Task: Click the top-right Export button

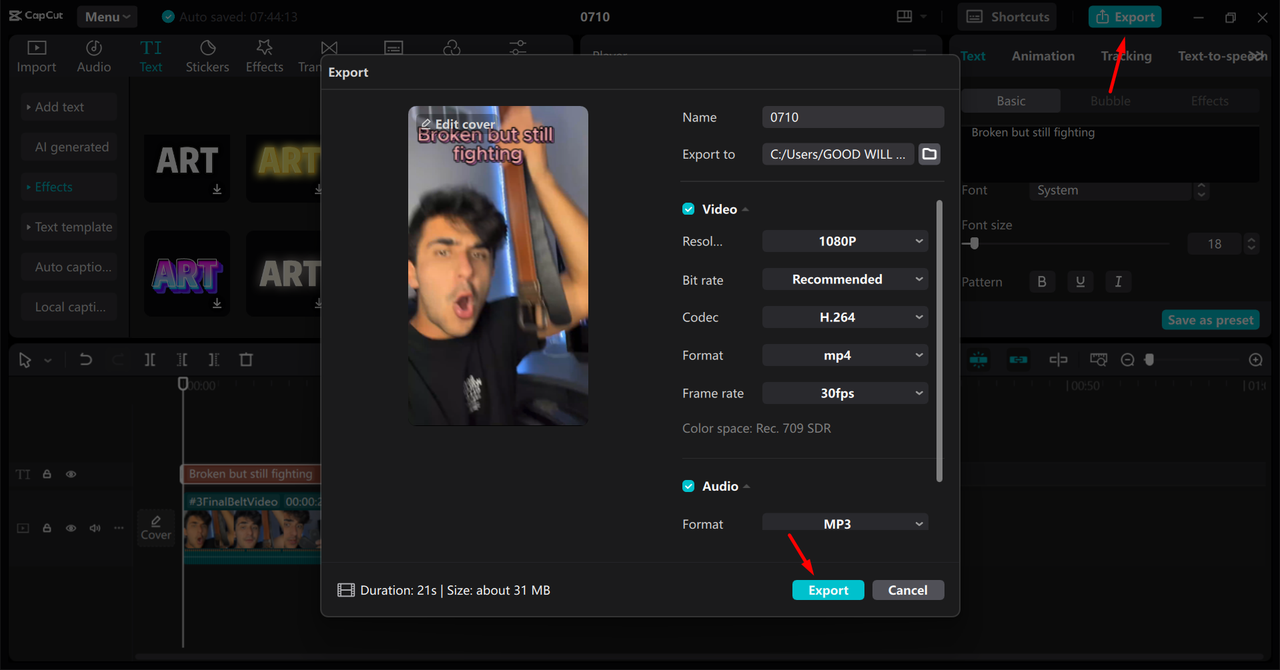Action: (x=1125, y=17)
